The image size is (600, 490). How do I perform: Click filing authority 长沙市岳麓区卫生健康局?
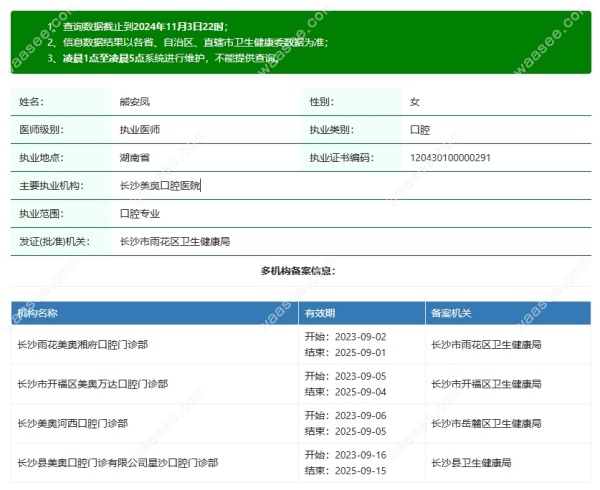coord(486,423)
